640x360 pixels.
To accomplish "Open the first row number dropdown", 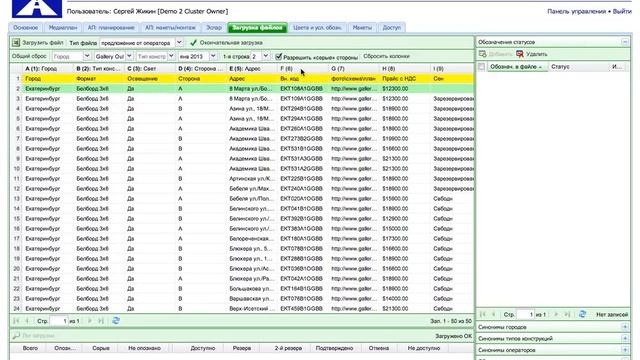I will click(266, 56).
